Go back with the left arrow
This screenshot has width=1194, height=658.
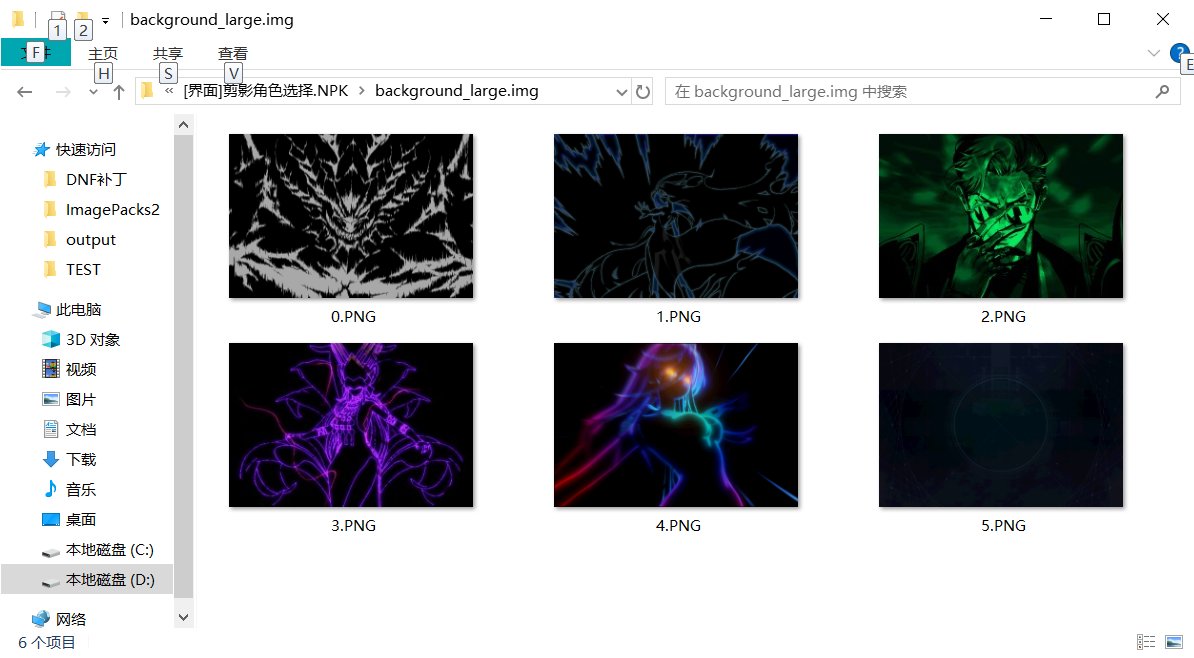click(x=24, y=92)
